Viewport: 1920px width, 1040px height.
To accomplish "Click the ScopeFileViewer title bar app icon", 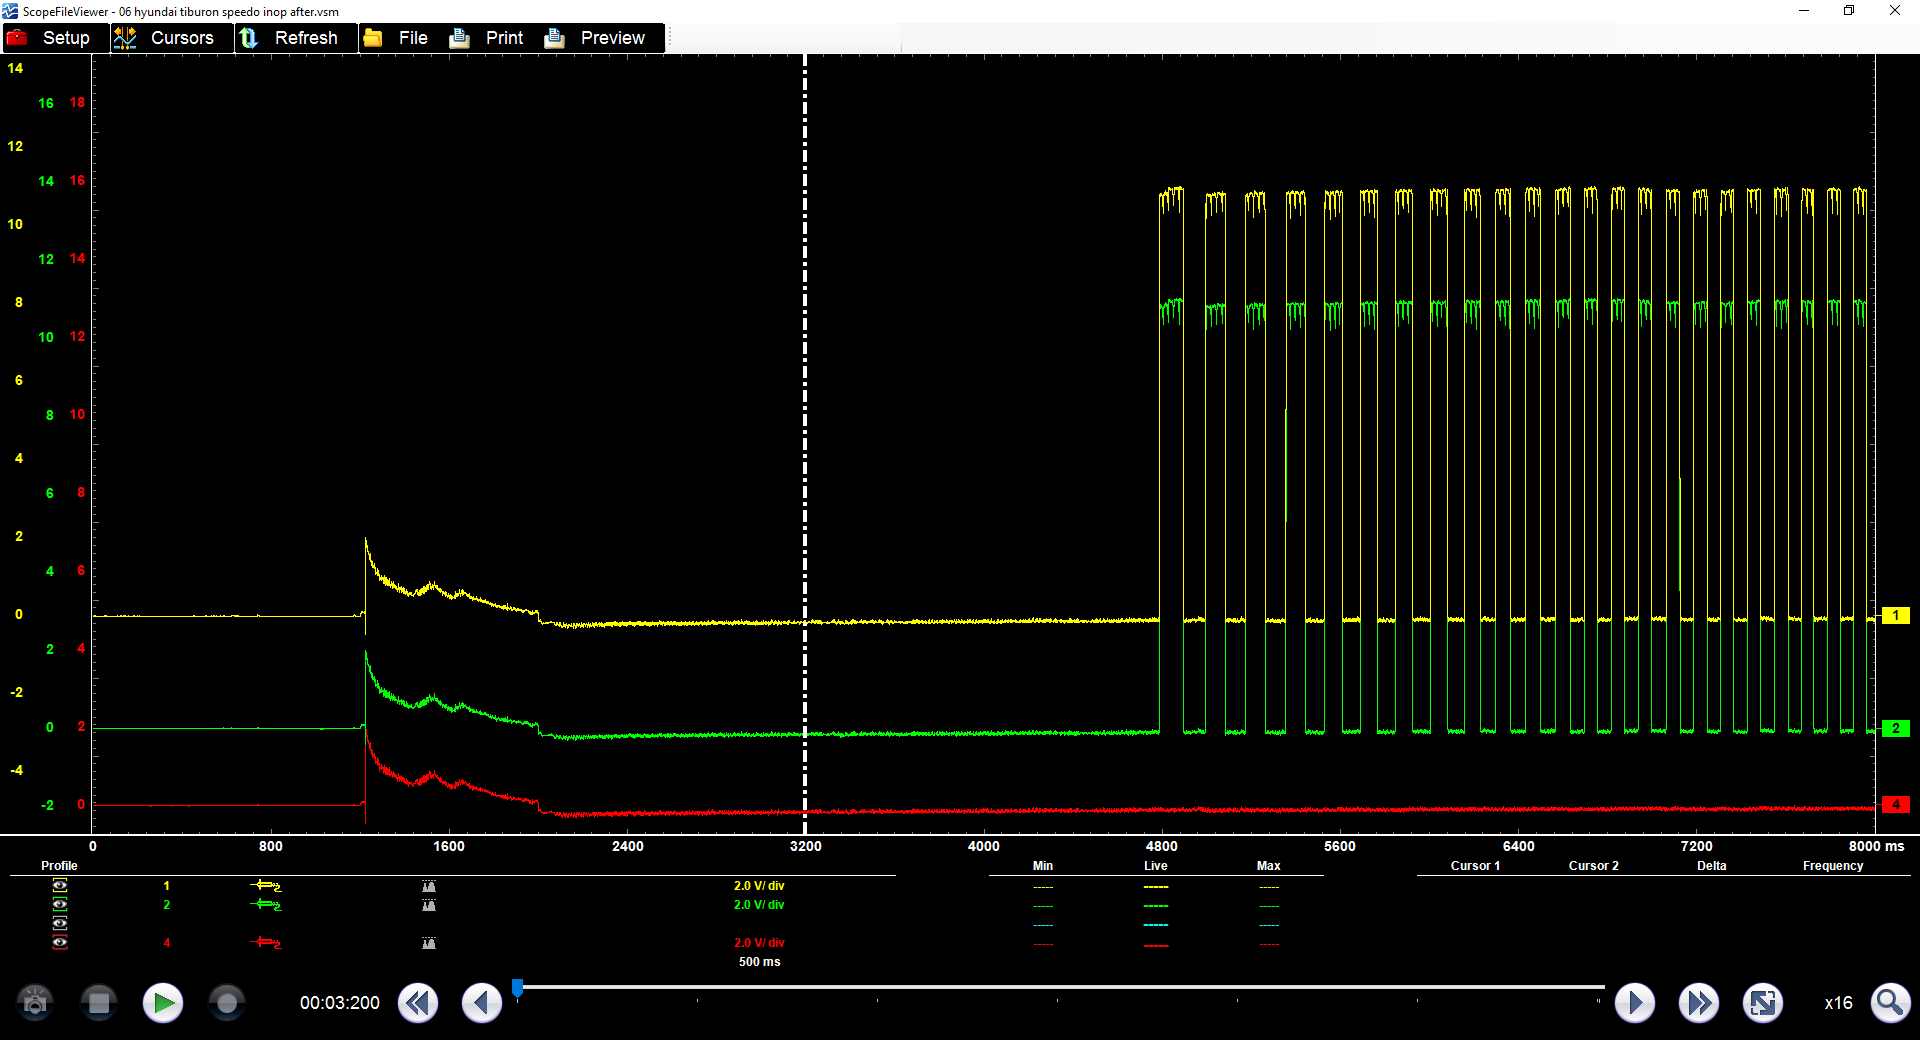I will pos(10,11).
